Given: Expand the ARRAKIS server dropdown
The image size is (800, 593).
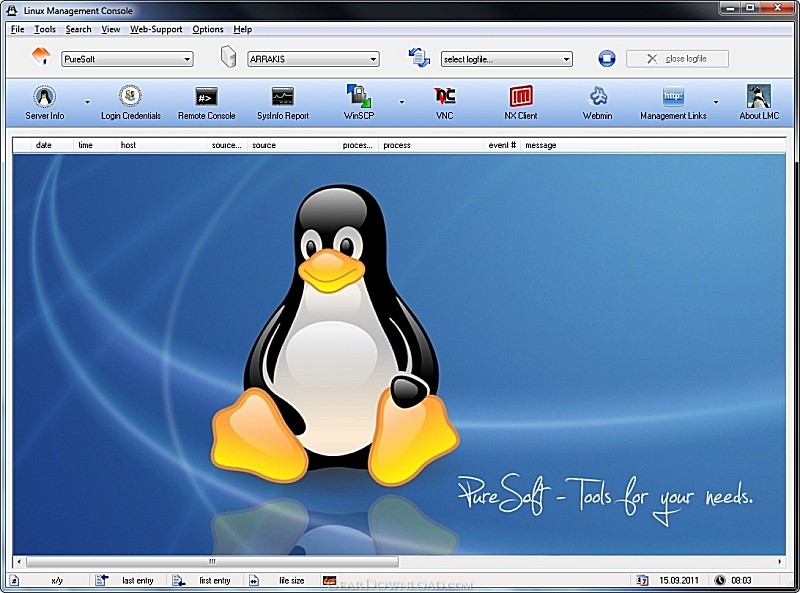Looking at the screenshot, I should 373,59.
